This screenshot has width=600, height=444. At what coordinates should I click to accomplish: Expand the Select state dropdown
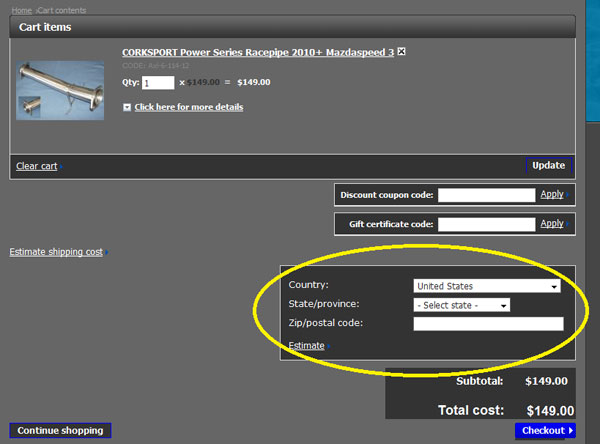[461, 305]
